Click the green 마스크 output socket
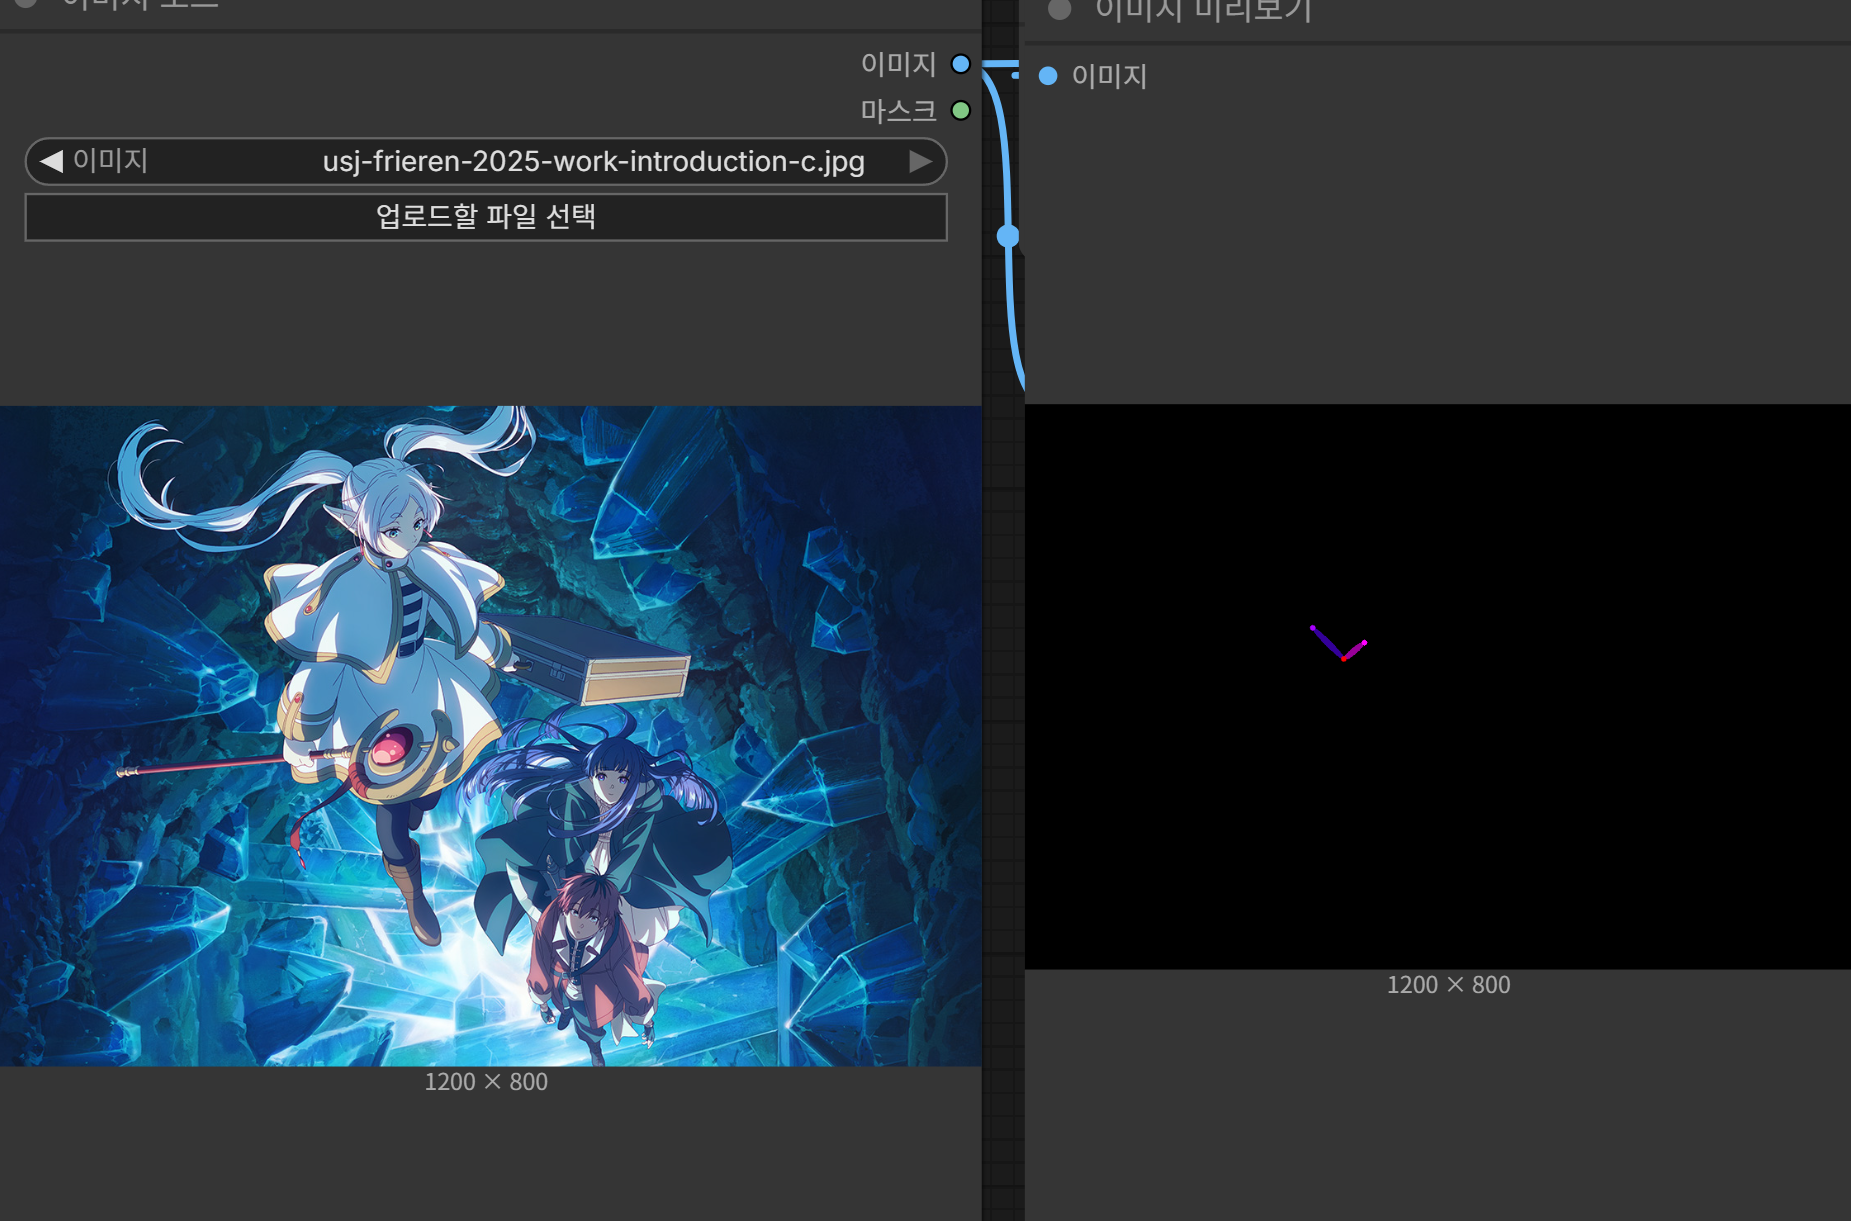This screenshot has width=1851, height=1221. tap(961, 110)
